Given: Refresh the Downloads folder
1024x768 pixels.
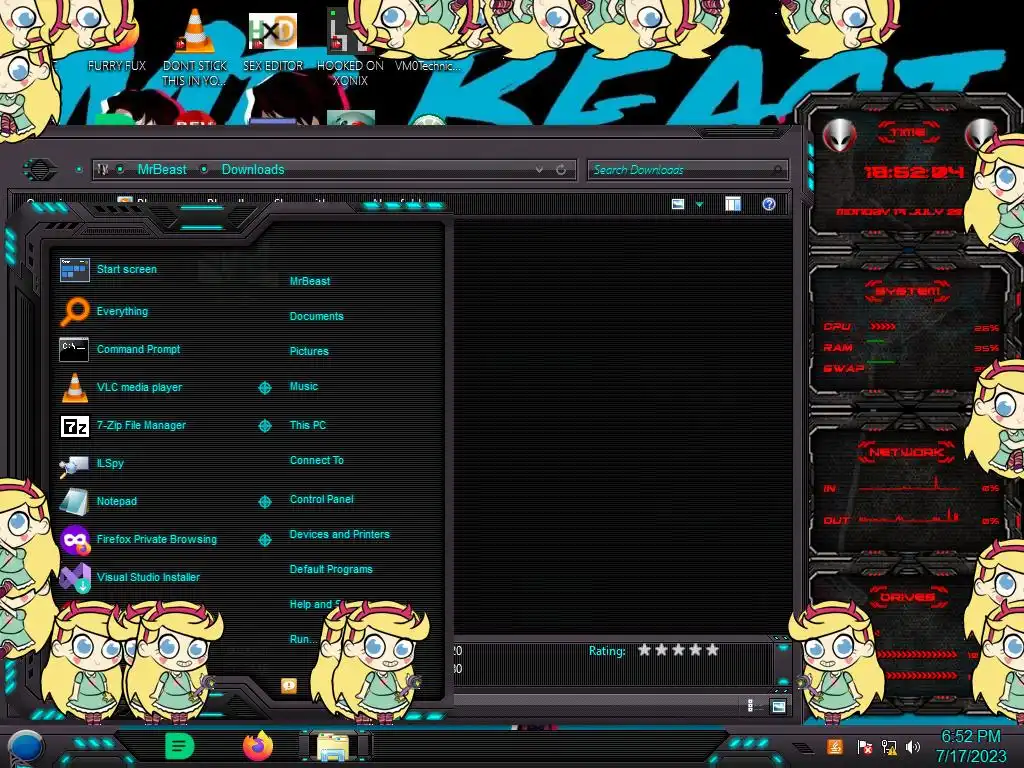Looking at the screenshot, I should tap(561, 170).
